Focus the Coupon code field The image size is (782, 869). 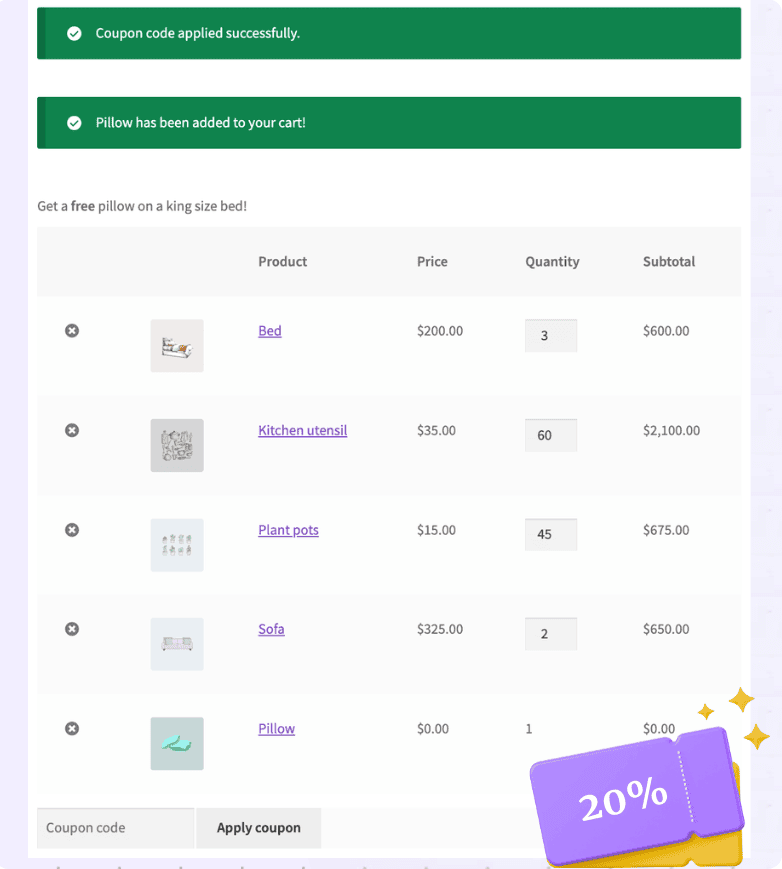pyautogui.click(x=115, y=828)
